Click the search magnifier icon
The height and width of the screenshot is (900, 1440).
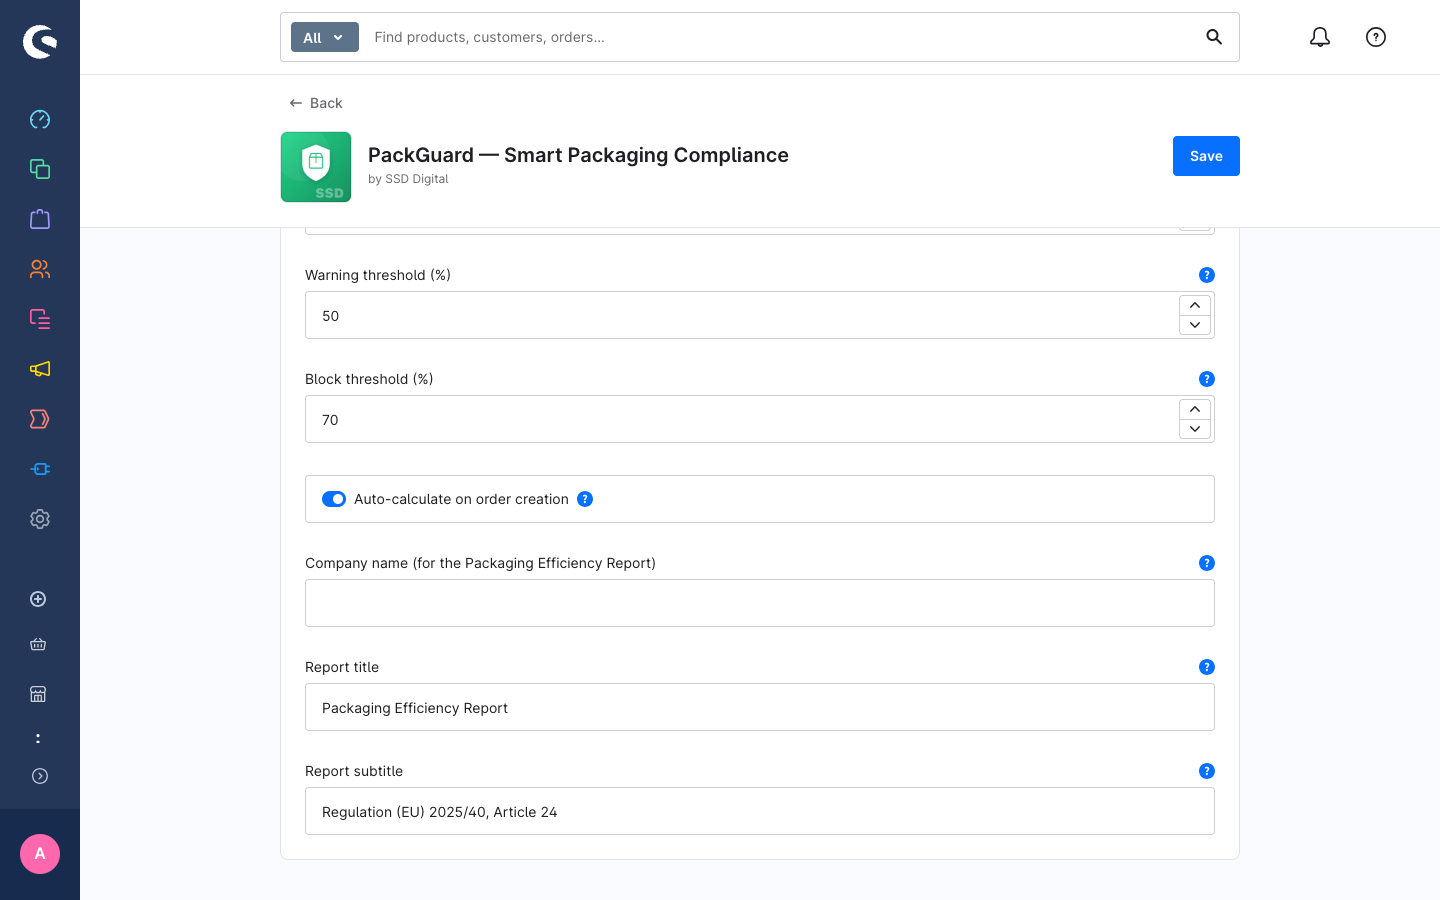(x=1214, y=37)
